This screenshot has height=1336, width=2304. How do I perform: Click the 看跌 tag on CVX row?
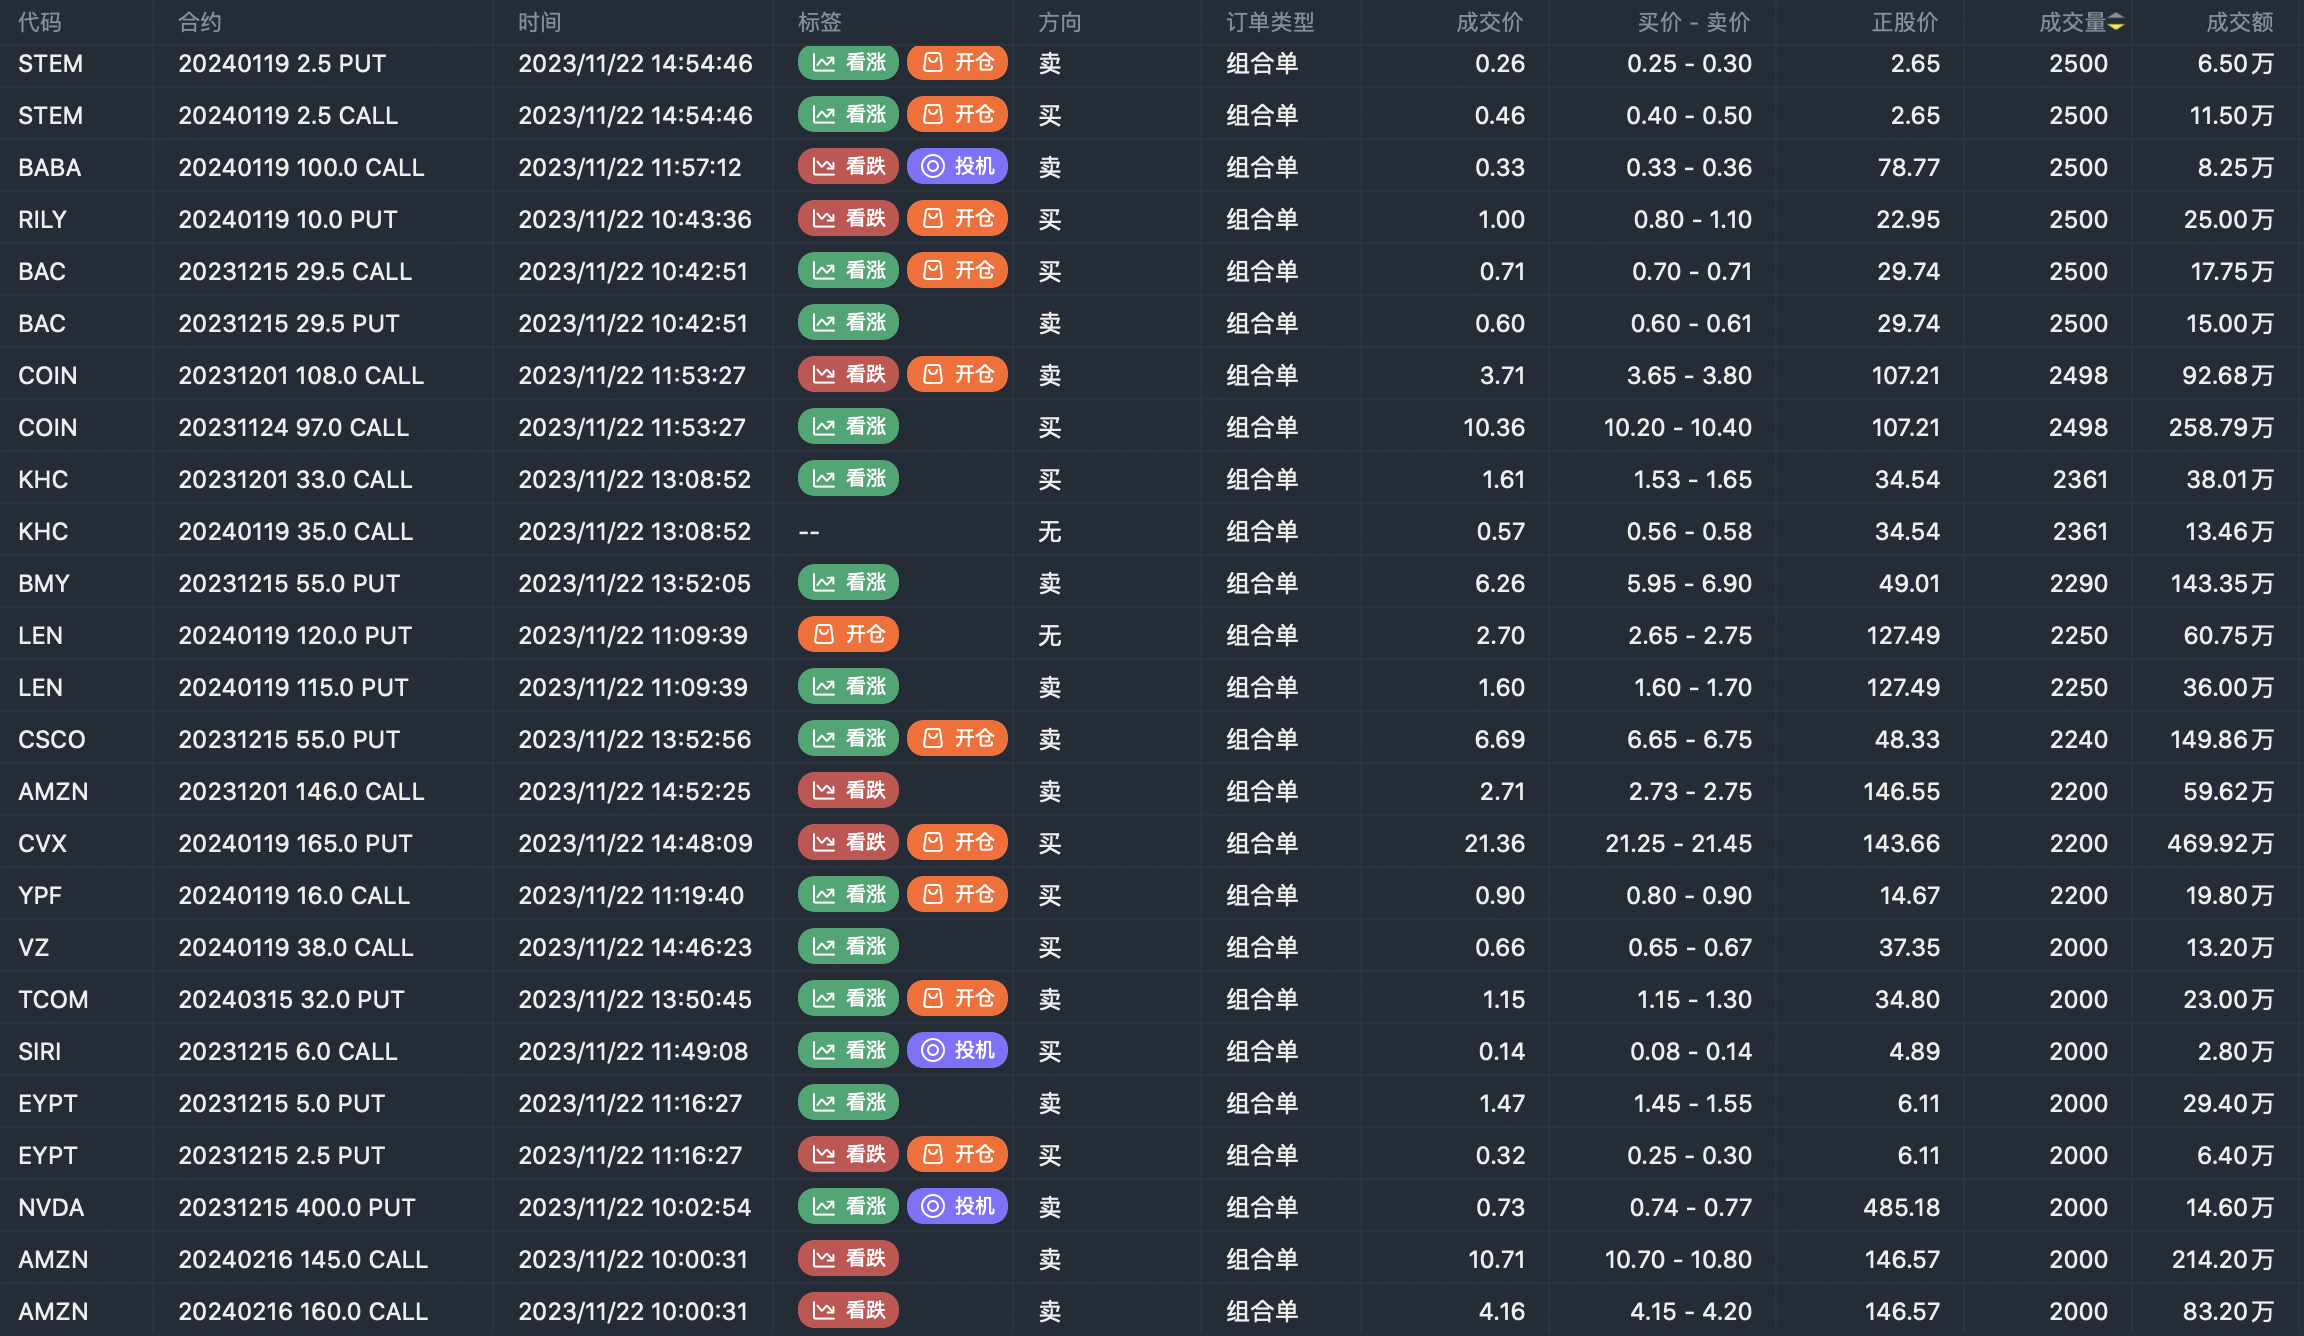click(848, 842)
